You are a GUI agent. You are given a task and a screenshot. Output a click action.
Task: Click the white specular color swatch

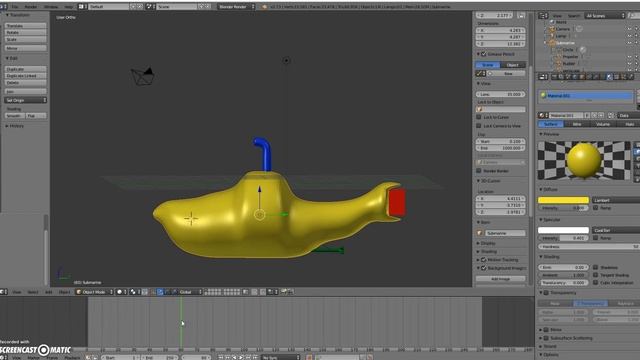[563, 230]
